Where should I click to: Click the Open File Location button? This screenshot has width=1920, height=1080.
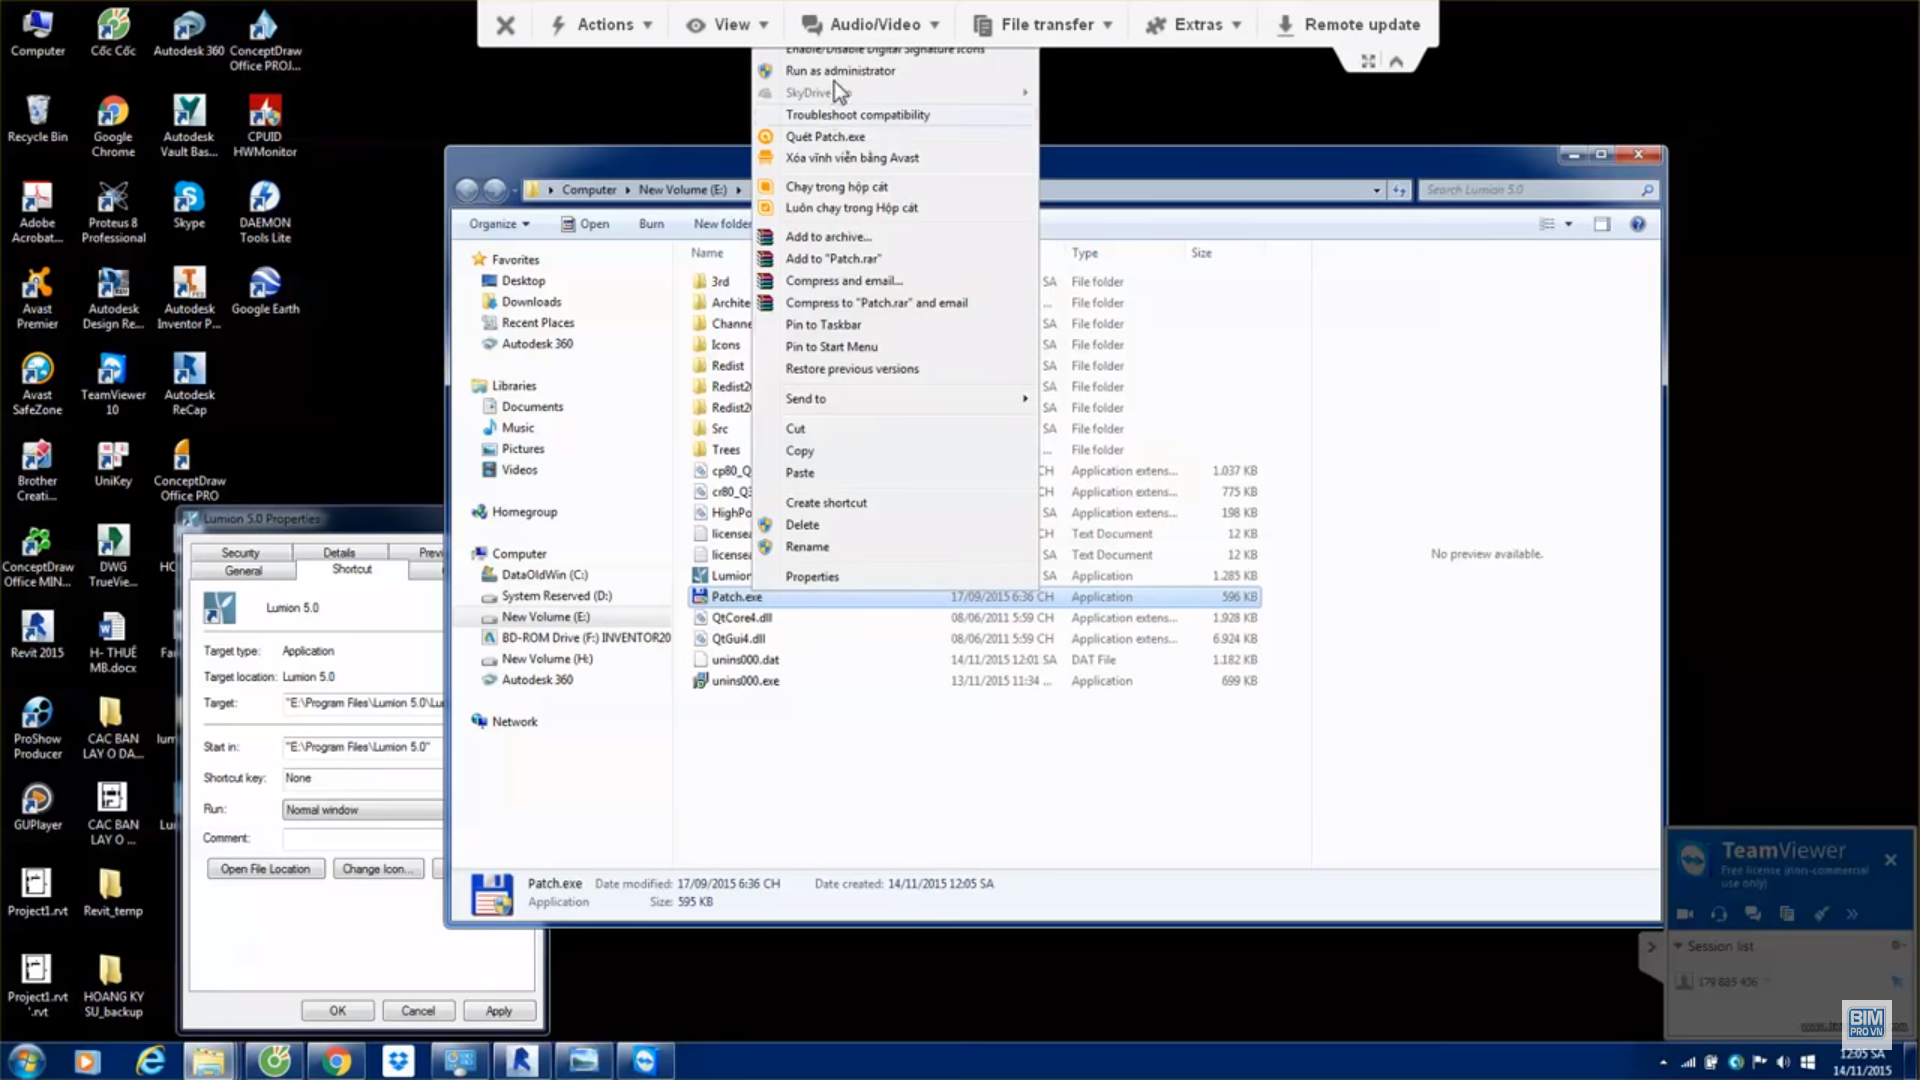[265, 869]
